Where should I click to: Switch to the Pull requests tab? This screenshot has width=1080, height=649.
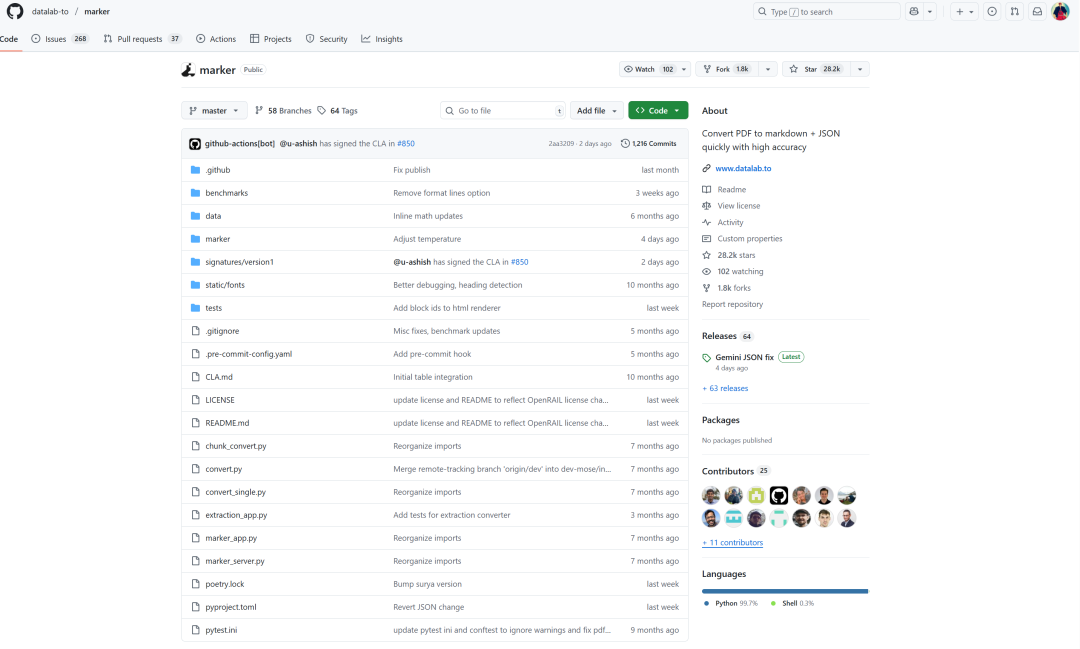tap(142, 39)
